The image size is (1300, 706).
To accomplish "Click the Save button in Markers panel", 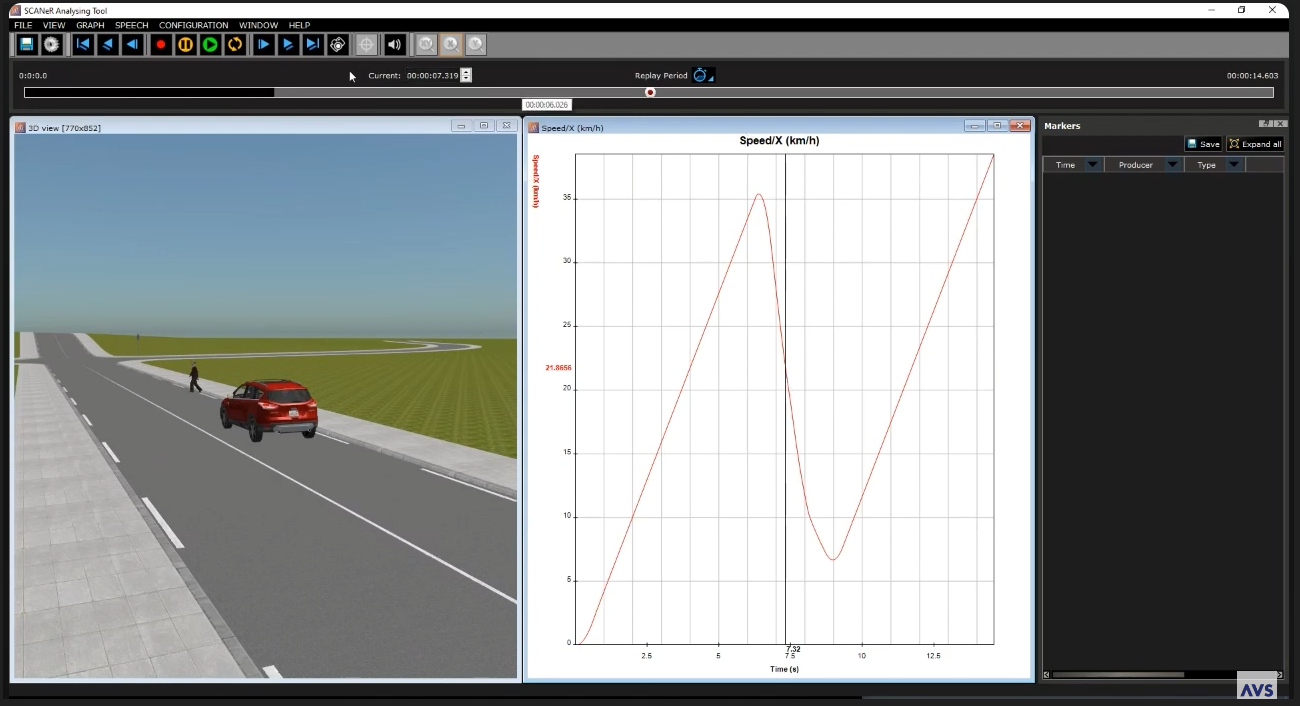I will click(1203, 144).
